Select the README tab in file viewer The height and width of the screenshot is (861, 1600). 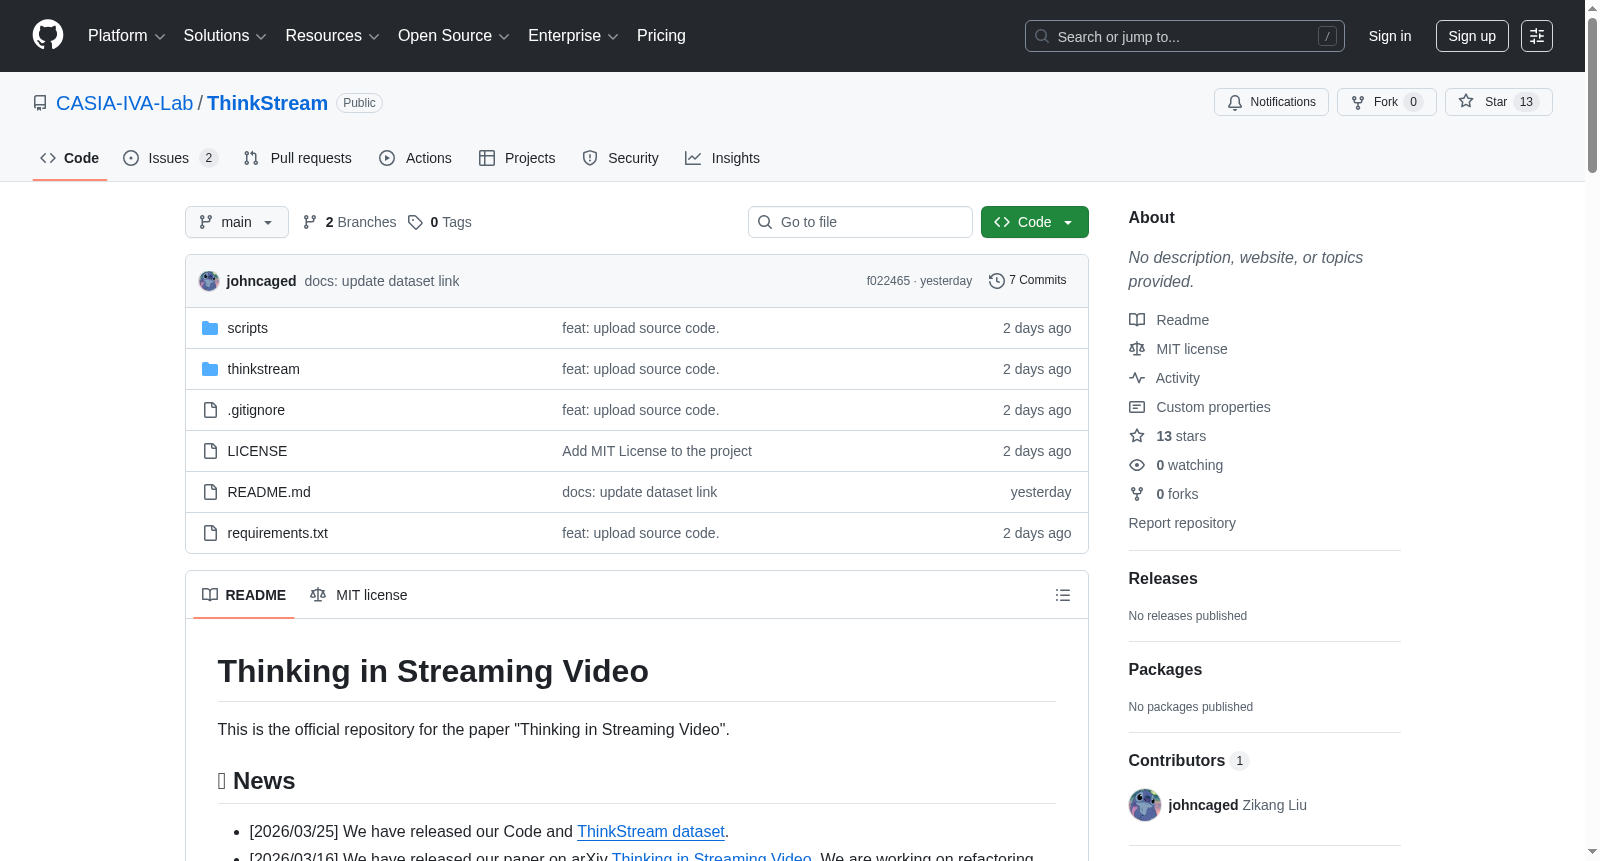click(x=244, y=595)
